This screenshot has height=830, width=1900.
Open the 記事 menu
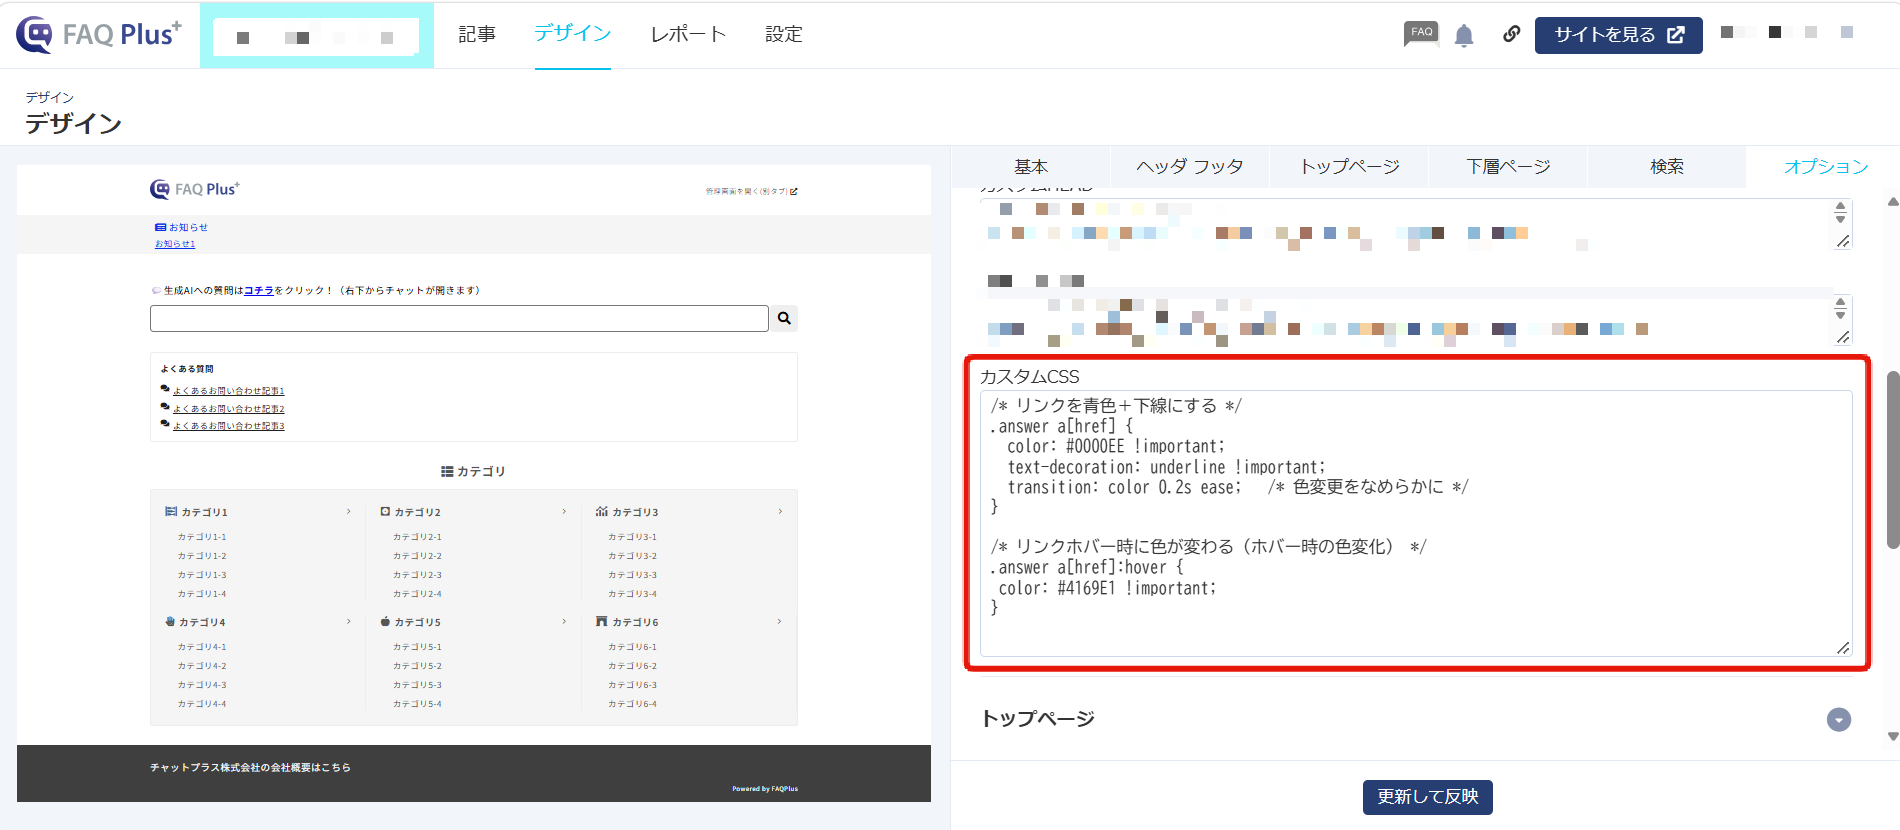click(477, 34)
